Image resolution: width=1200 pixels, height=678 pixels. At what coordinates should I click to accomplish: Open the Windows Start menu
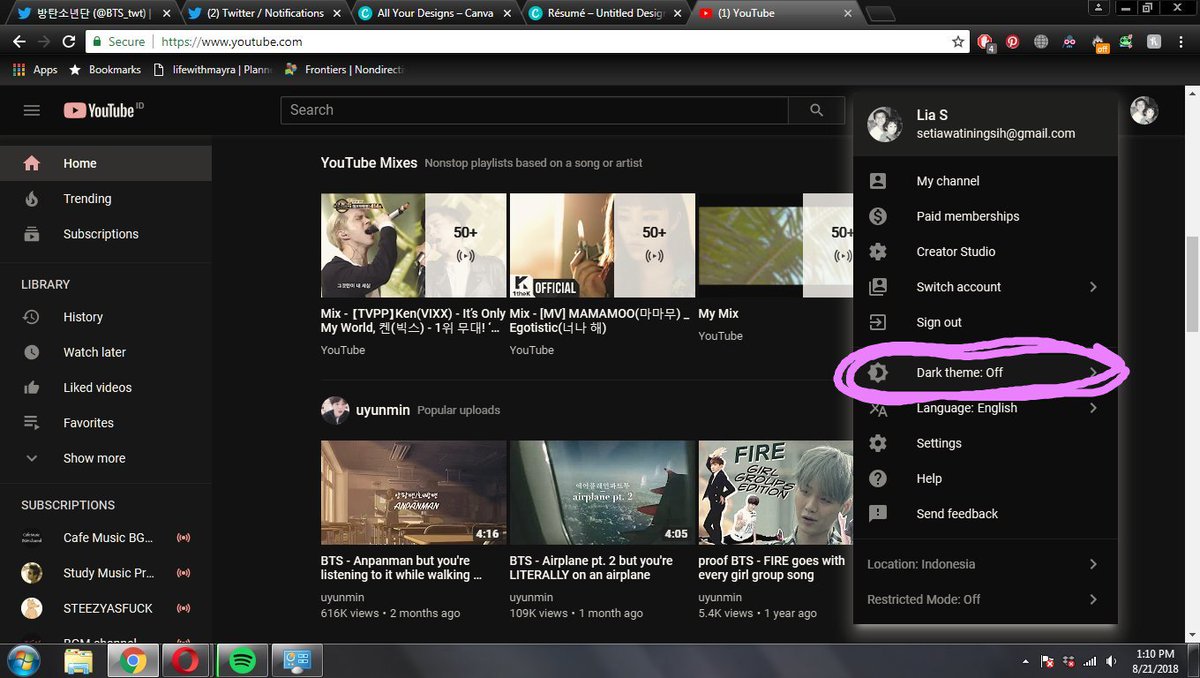22,661
